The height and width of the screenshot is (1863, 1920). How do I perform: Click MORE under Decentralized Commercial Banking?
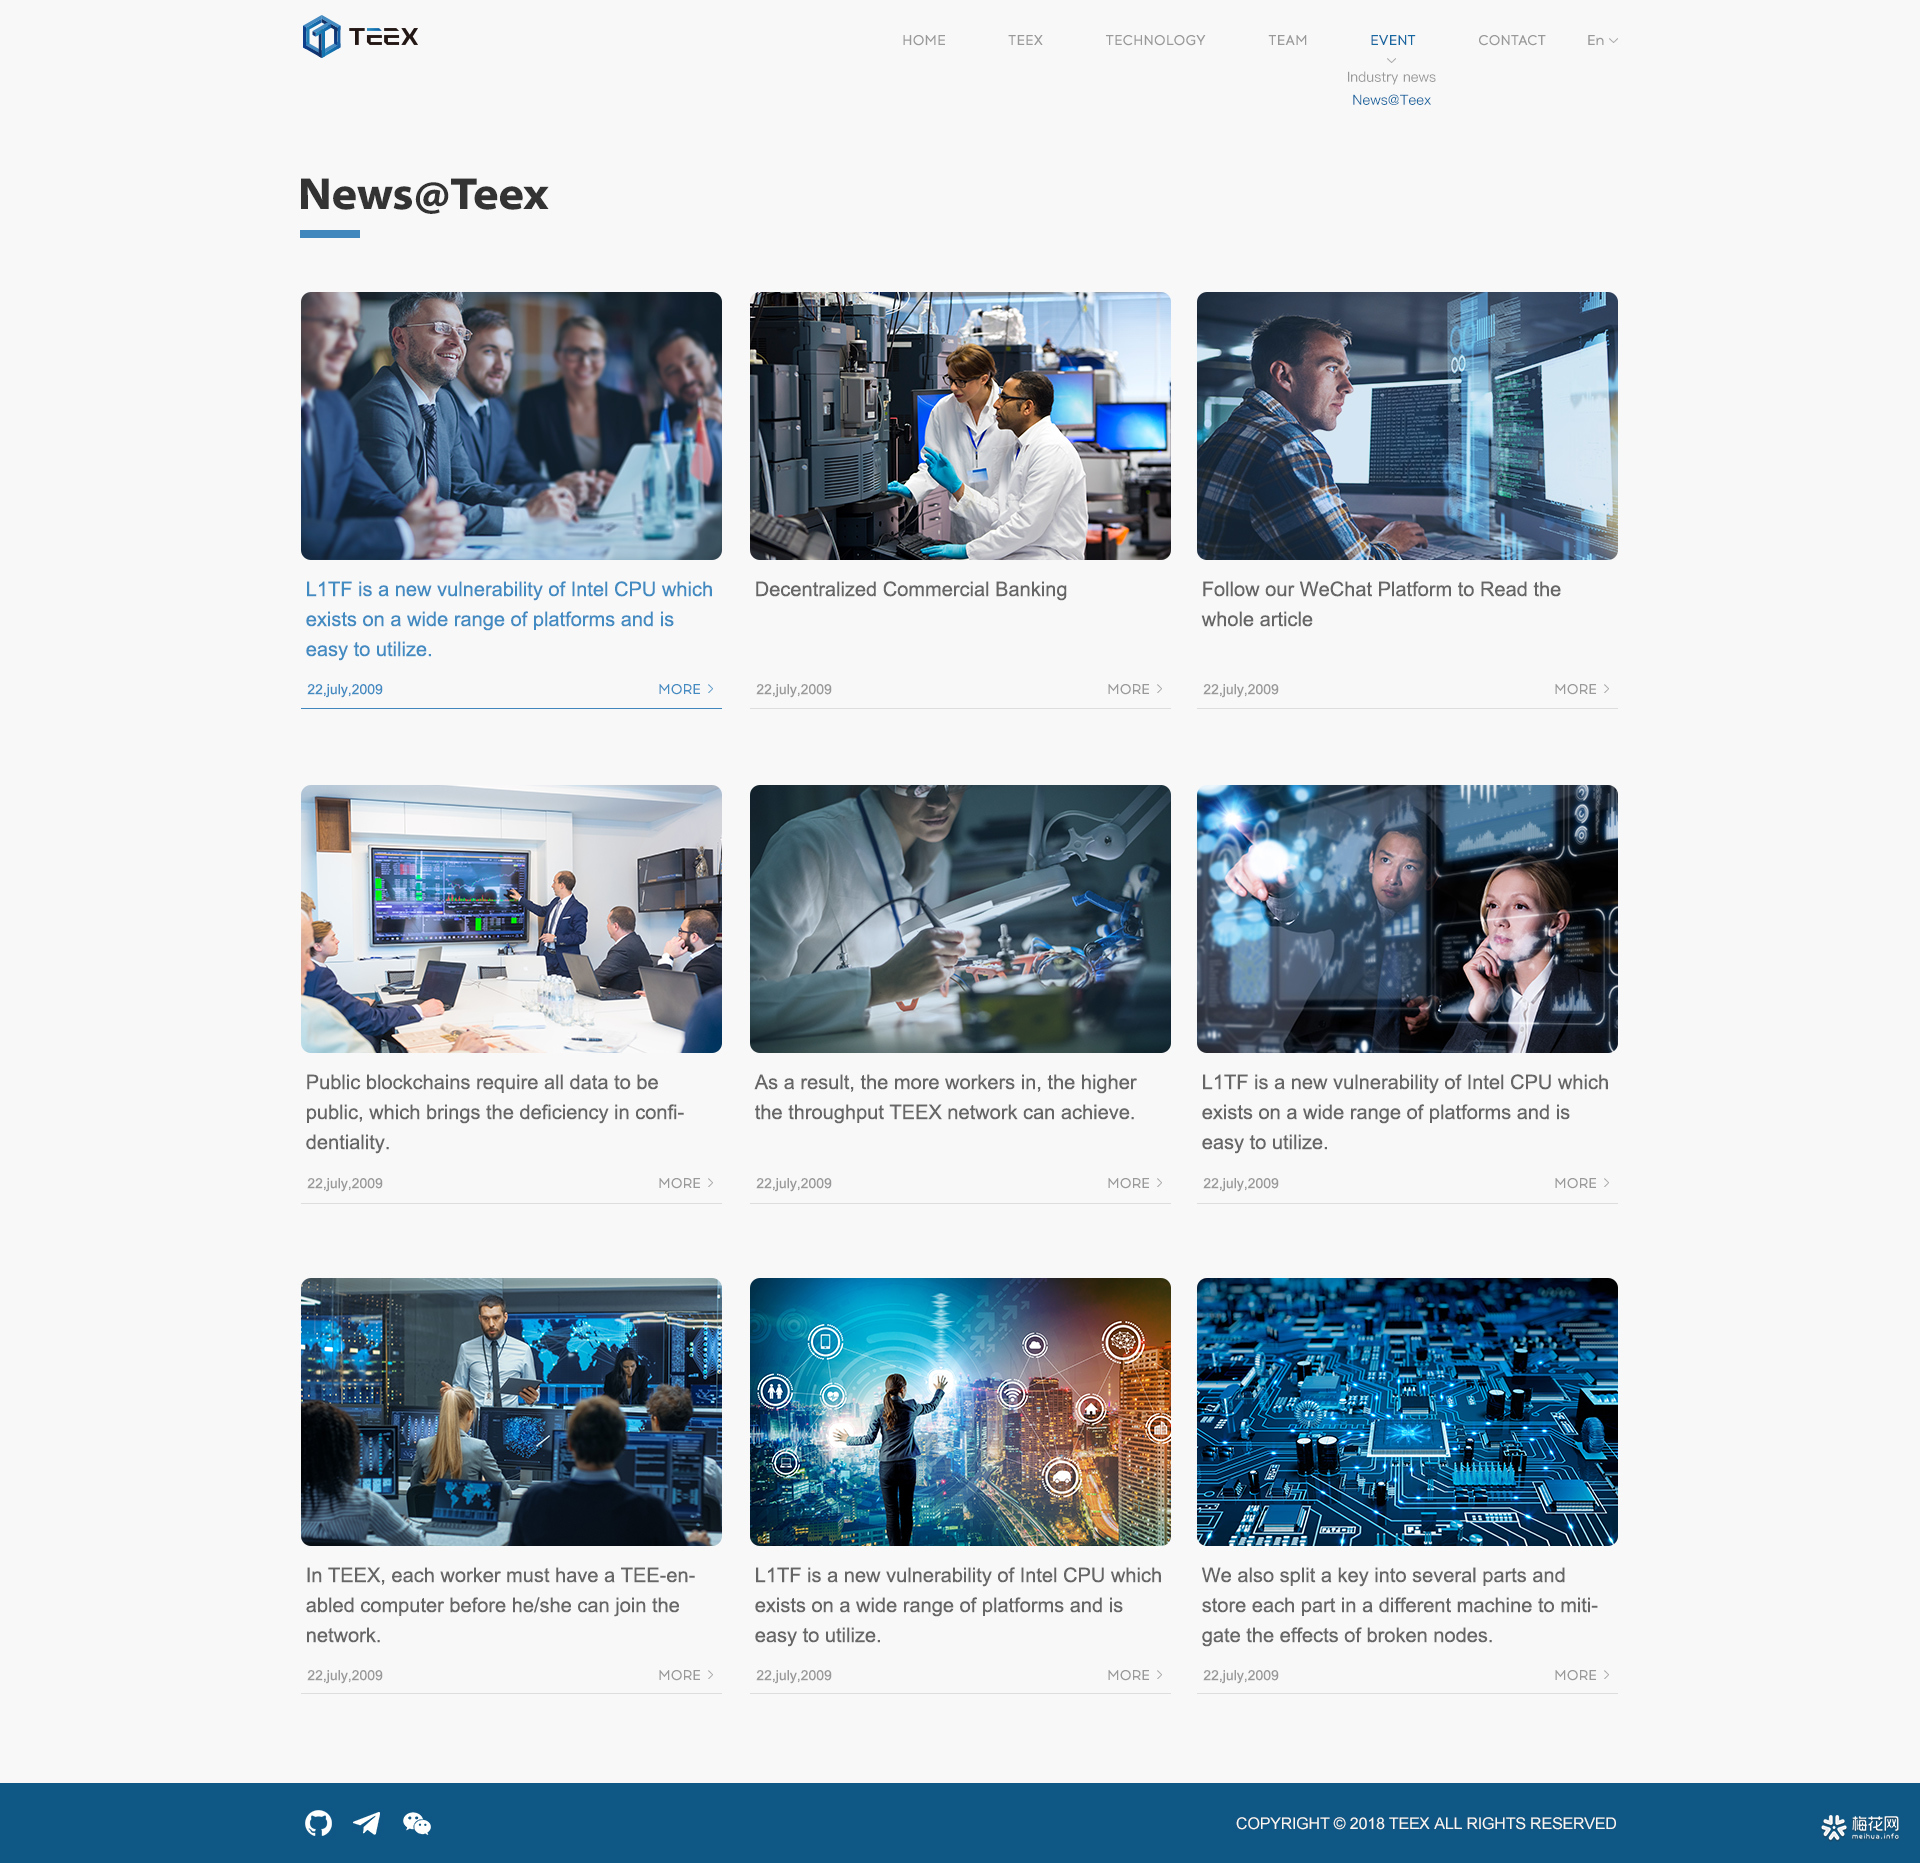tap(1135, 689)
